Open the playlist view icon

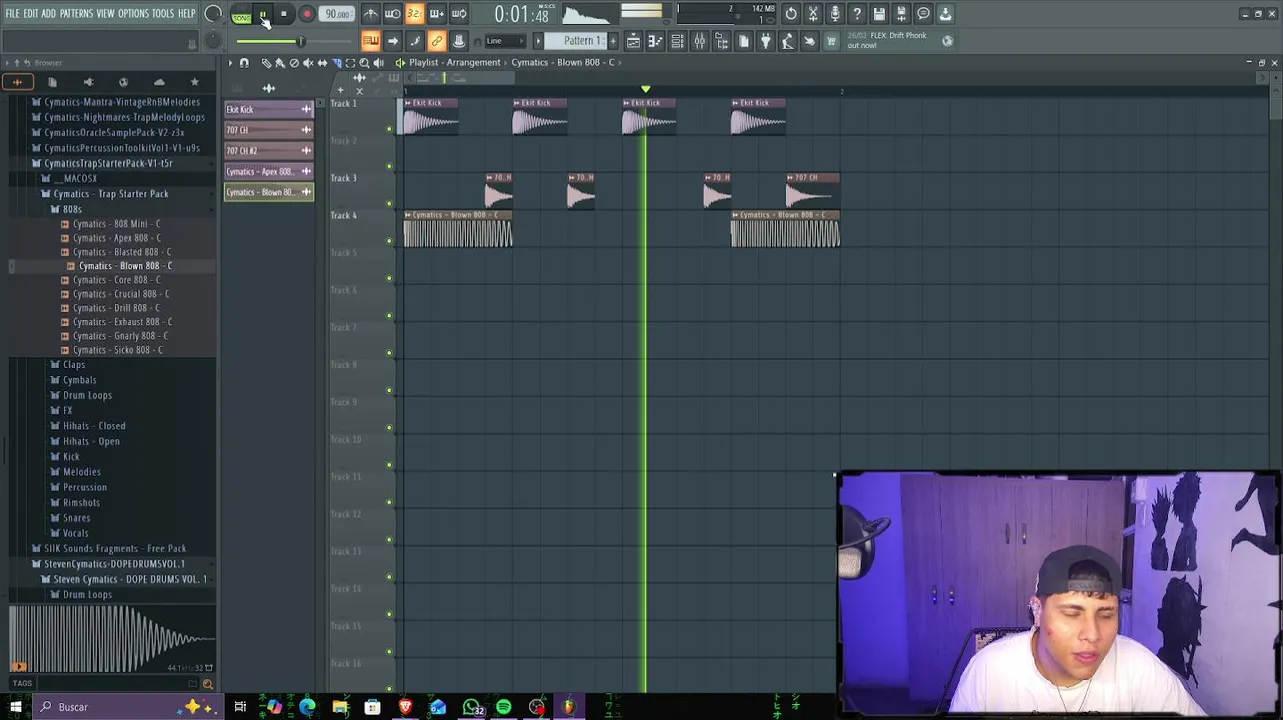634,41
